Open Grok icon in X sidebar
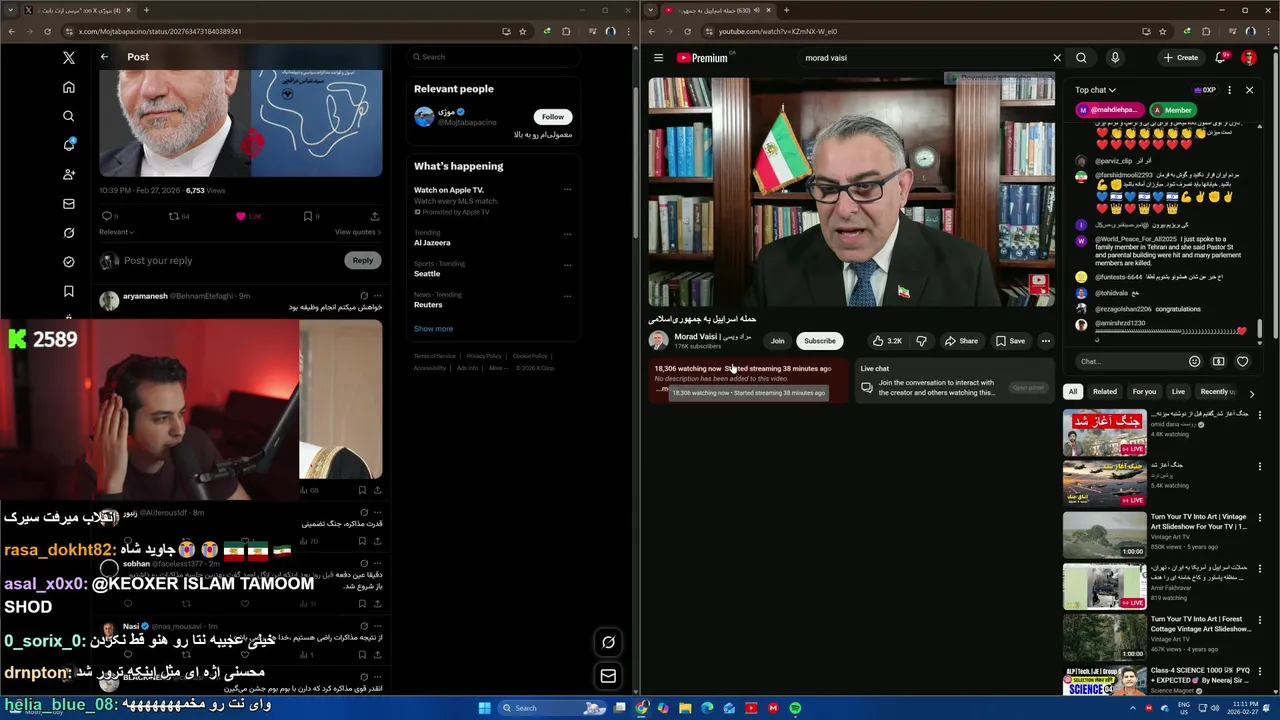This screenshot has width=1280, height=720. tap(69, 232)
